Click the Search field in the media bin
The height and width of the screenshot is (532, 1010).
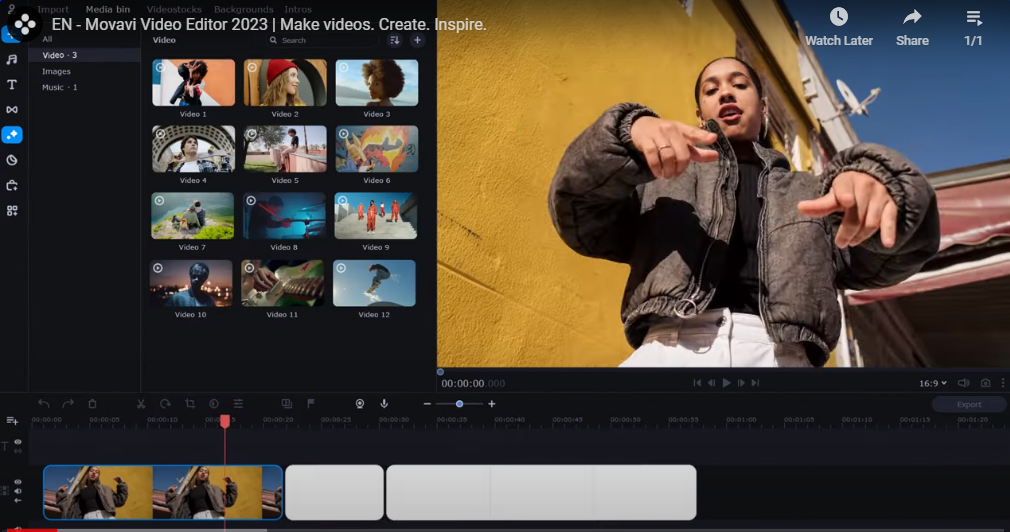(x=323, y=40)
